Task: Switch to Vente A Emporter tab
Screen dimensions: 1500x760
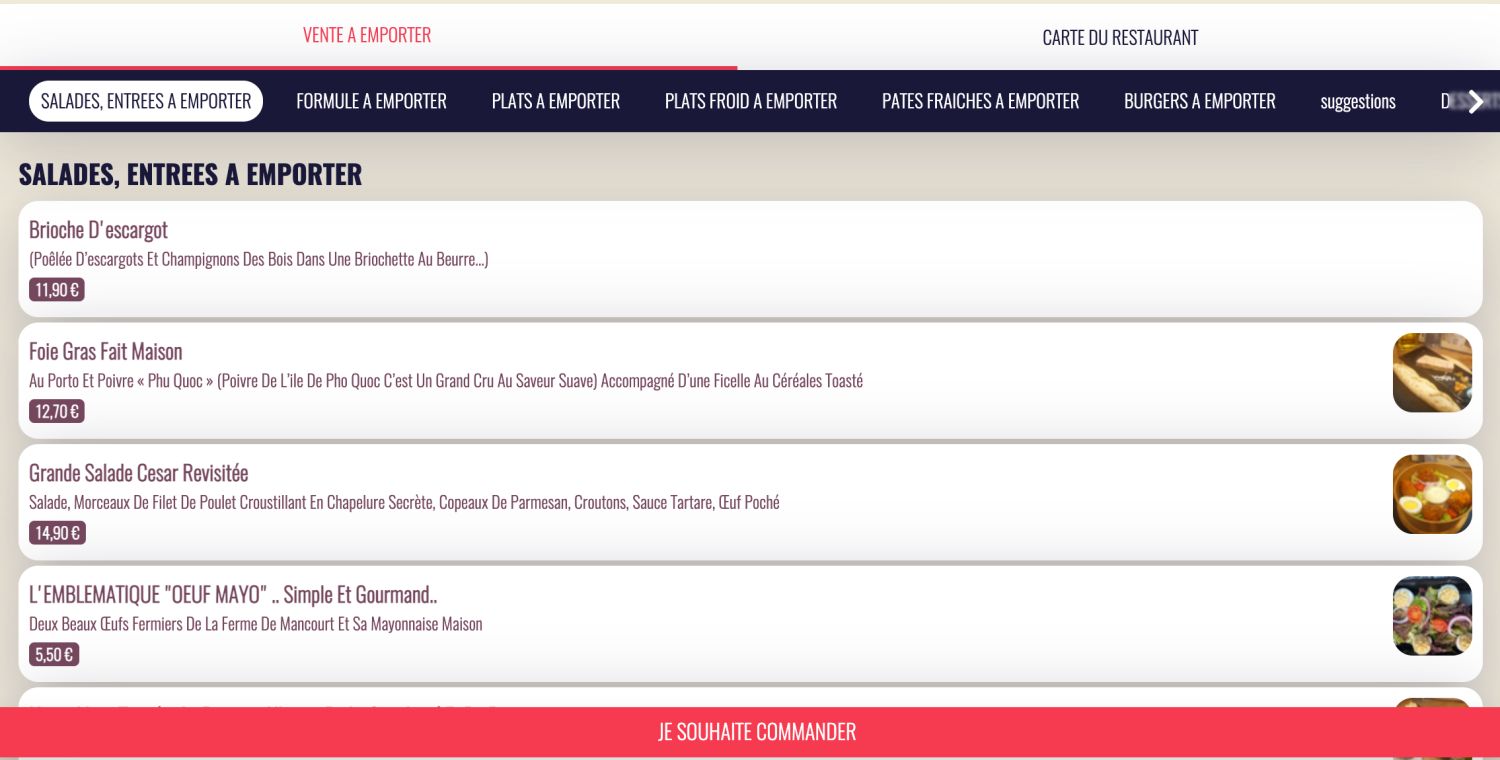Action: tap(367, 35)
